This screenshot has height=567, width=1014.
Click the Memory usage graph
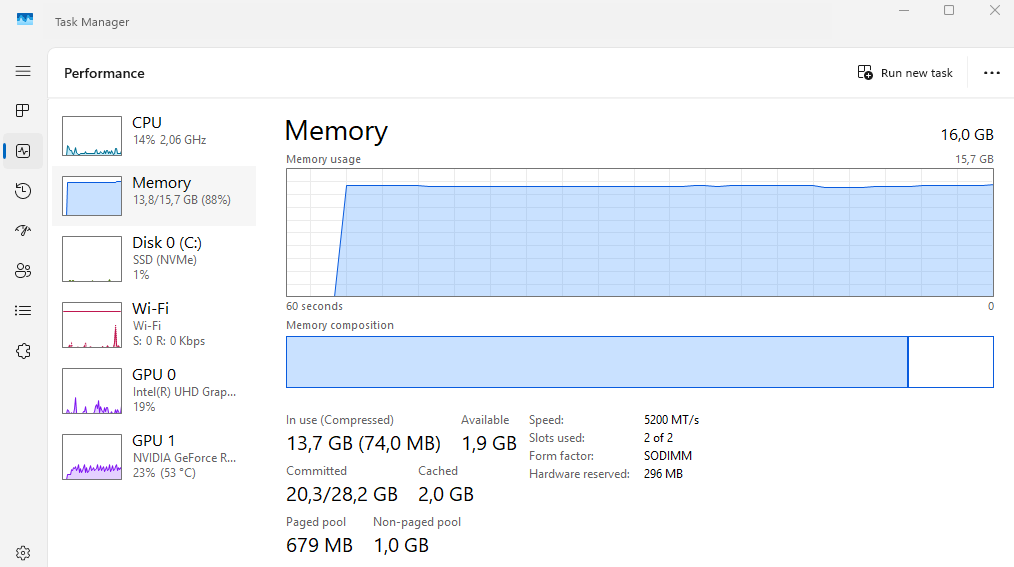click(640, 233)
